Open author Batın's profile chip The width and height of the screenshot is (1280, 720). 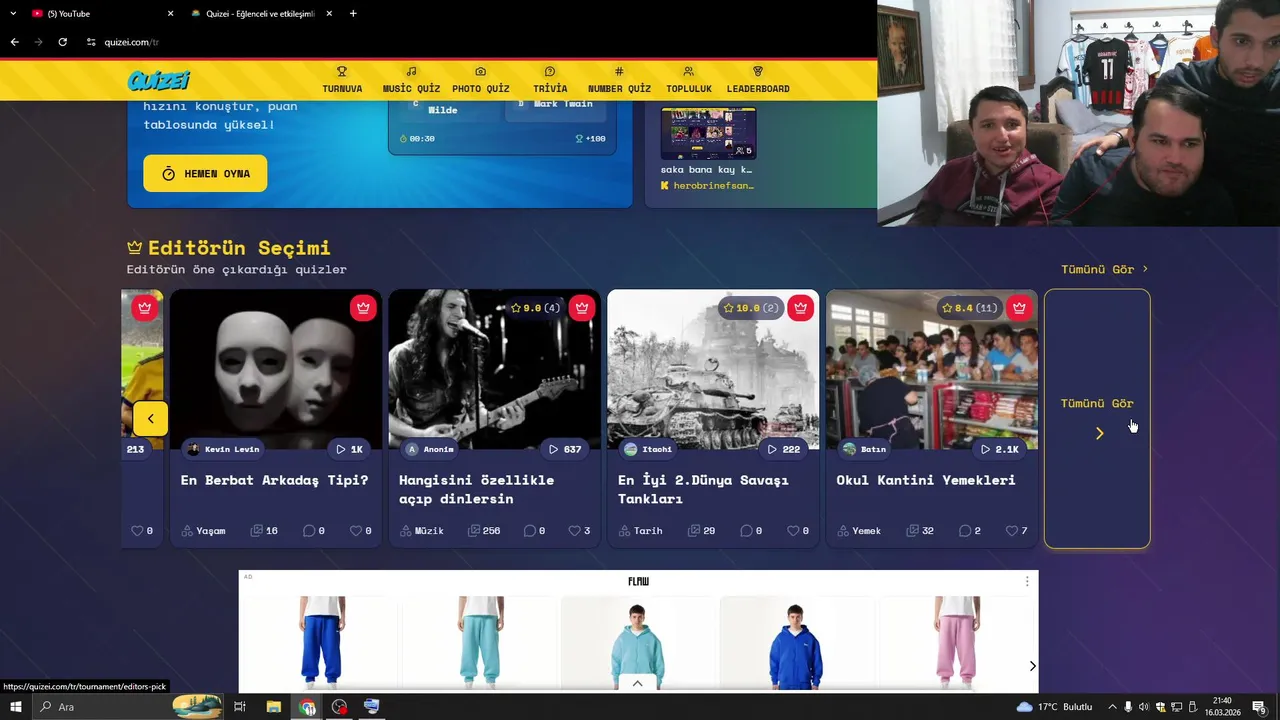click(865, 449)
